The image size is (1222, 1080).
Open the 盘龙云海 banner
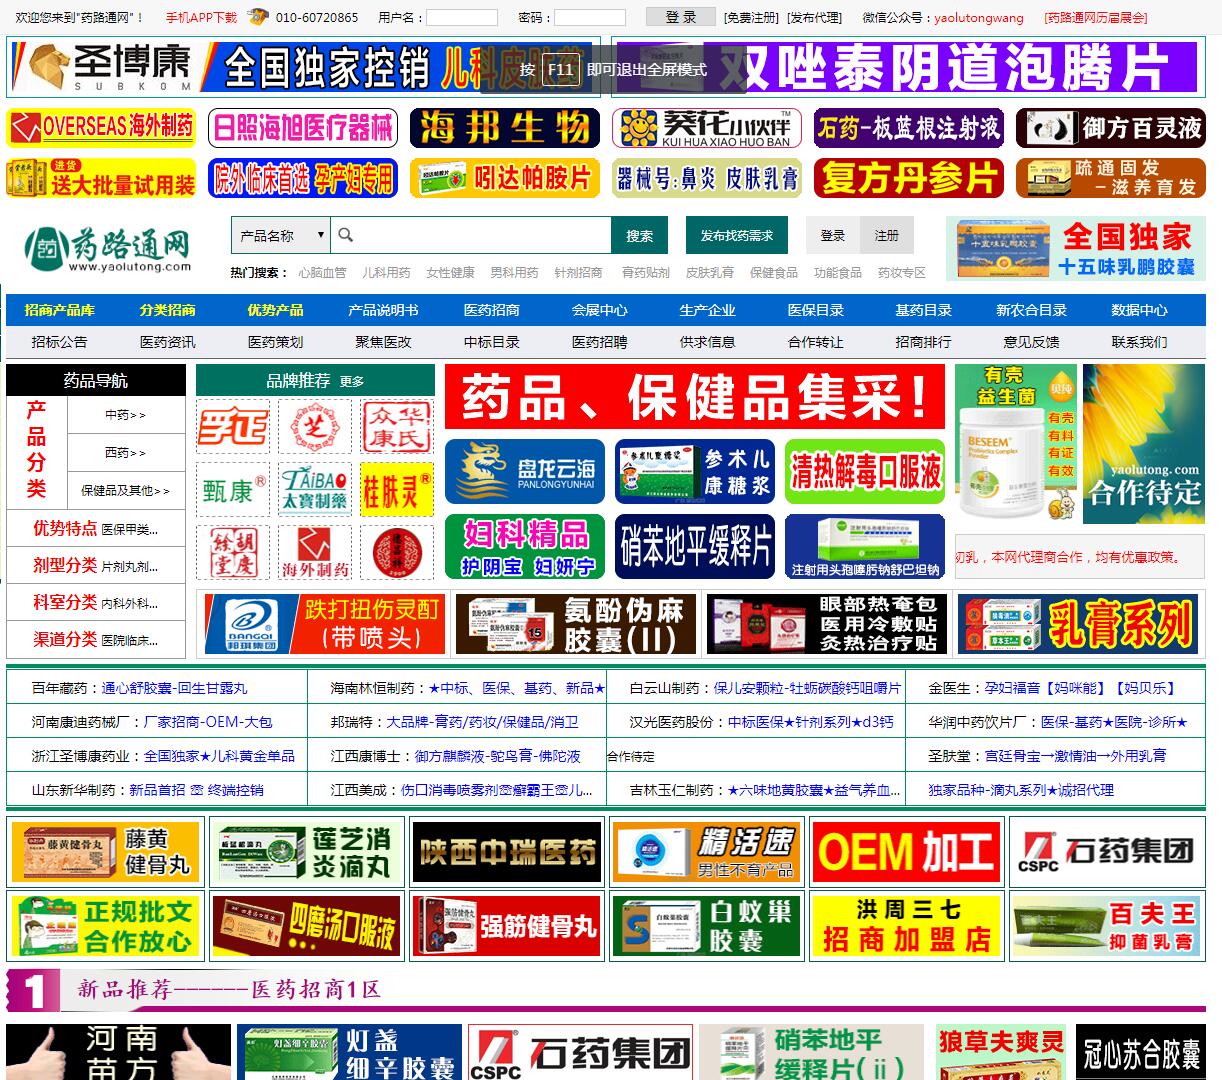coord(525,472)
